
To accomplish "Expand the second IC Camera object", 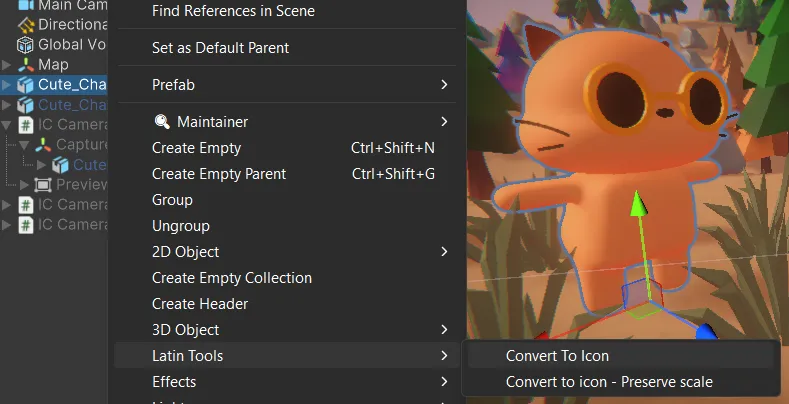I will click(x=7, y=205).
